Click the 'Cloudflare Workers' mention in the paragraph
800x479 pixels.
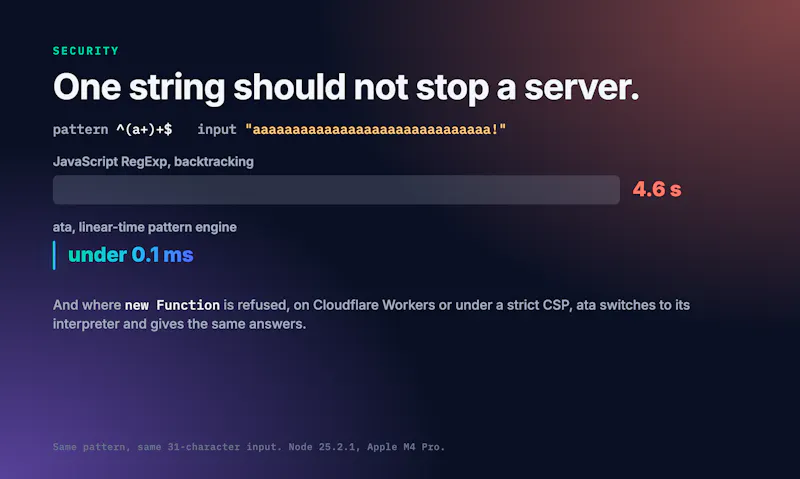point(374,305)
